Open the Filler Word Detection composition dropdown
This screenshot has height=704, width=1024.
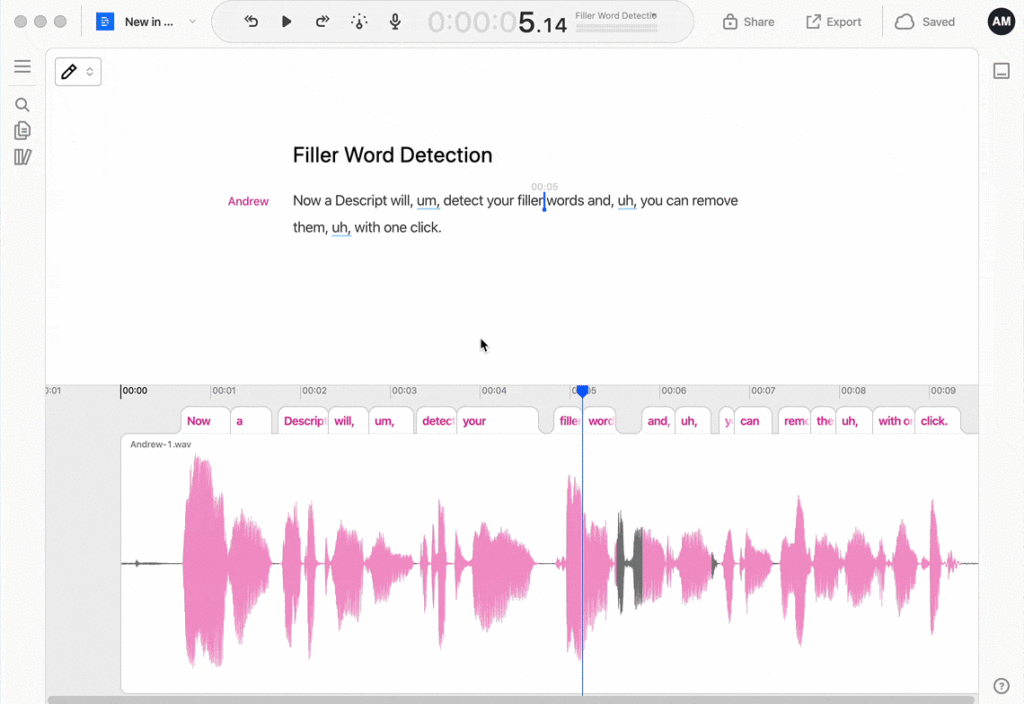(616, 16)
